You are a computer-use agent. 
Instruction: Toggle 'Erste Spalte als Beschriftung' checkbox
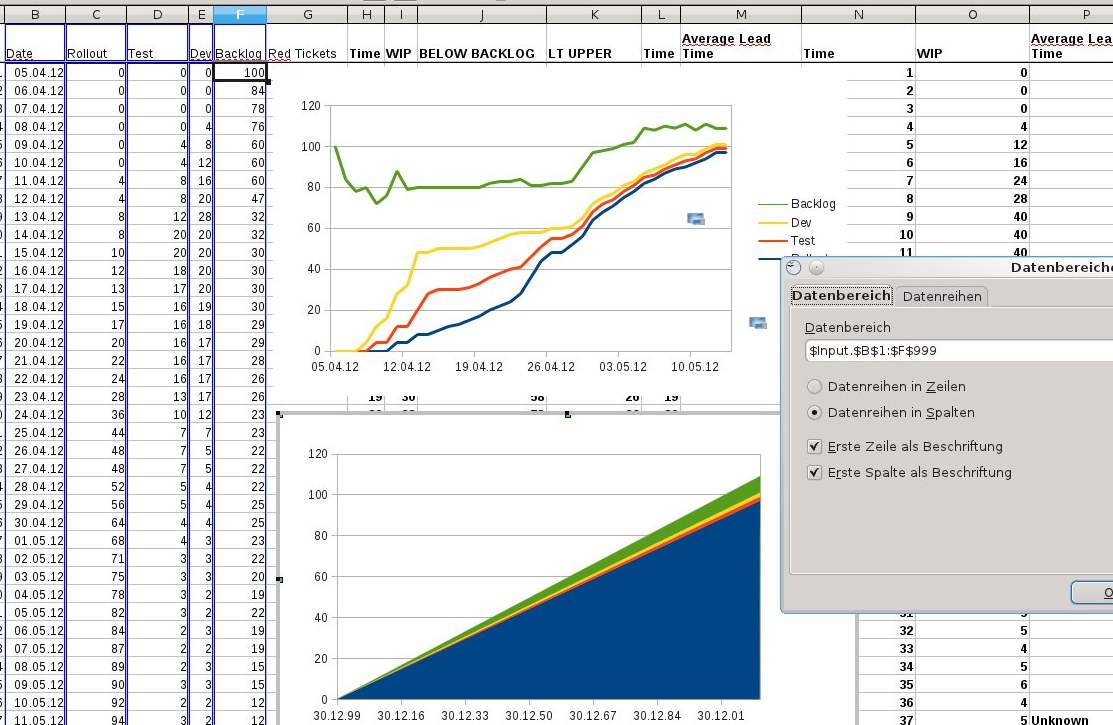pyautogui.click(x=815, y=472)
